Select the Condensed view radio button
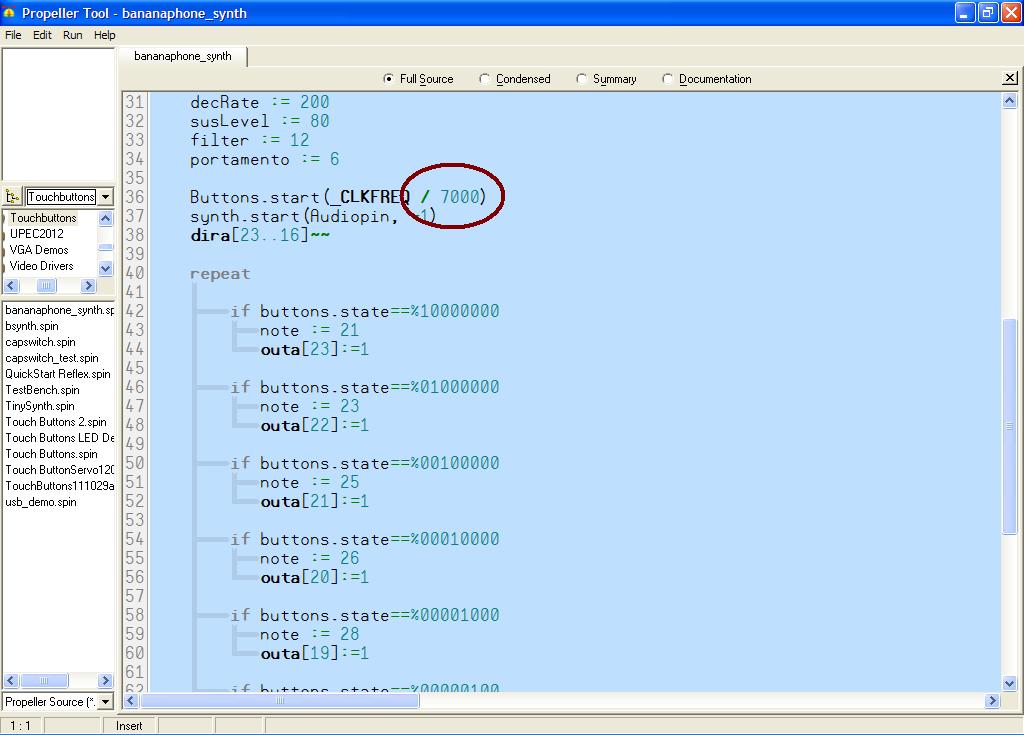This screenshot has height=735, width=1025. (x=486, y=78)
